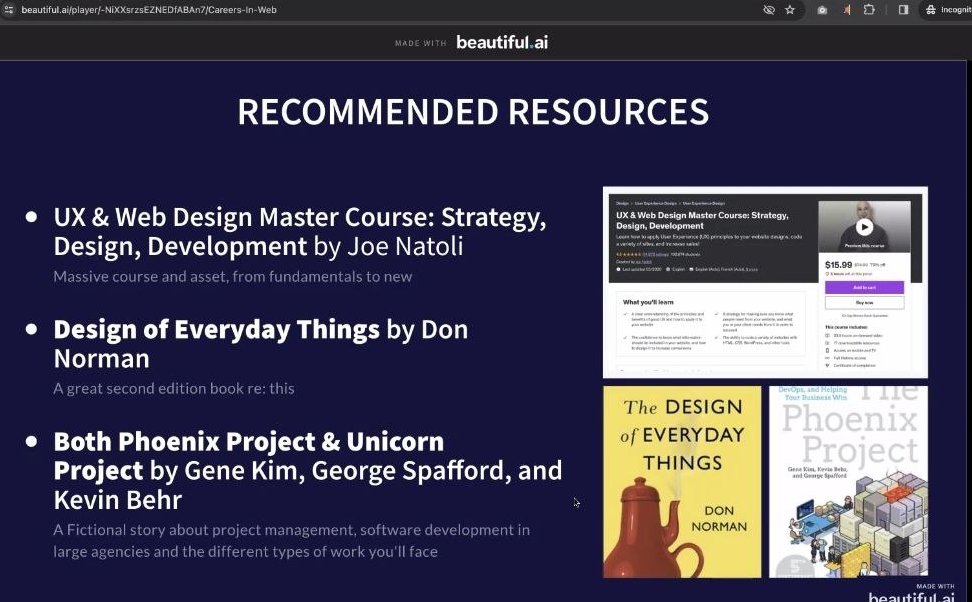
Task: Click the Udemy course page screenshot heading
Action: click(702, 220)
